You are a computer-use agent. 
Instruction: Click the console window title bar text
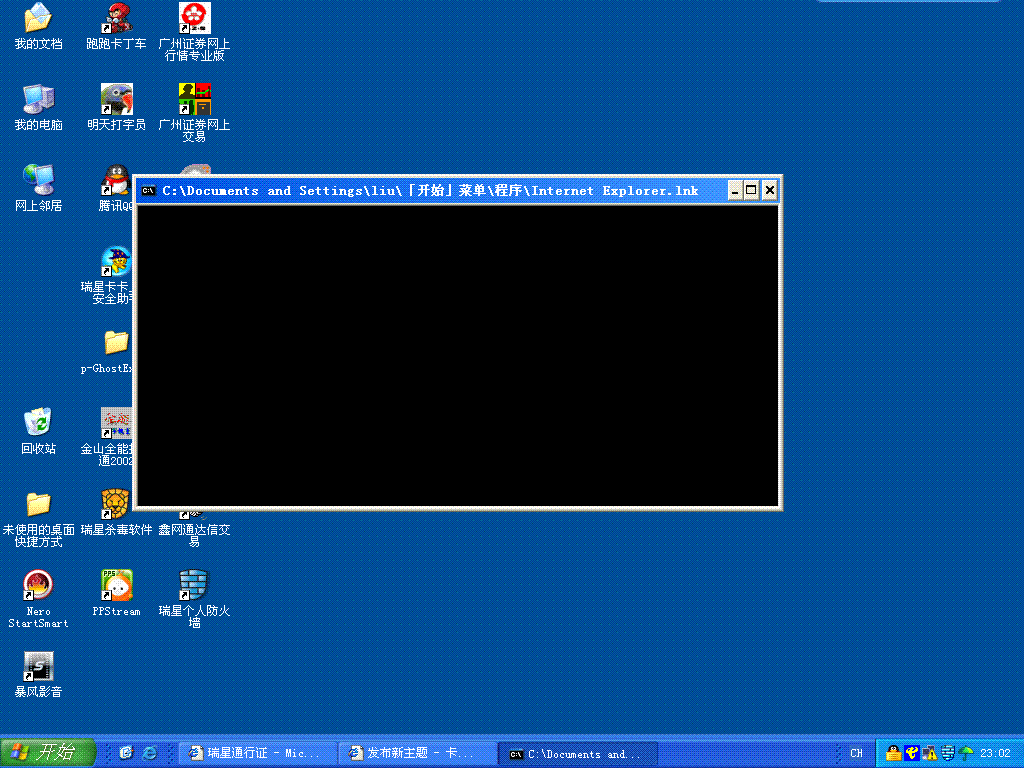pyautogui.click(x=430, y=191)
